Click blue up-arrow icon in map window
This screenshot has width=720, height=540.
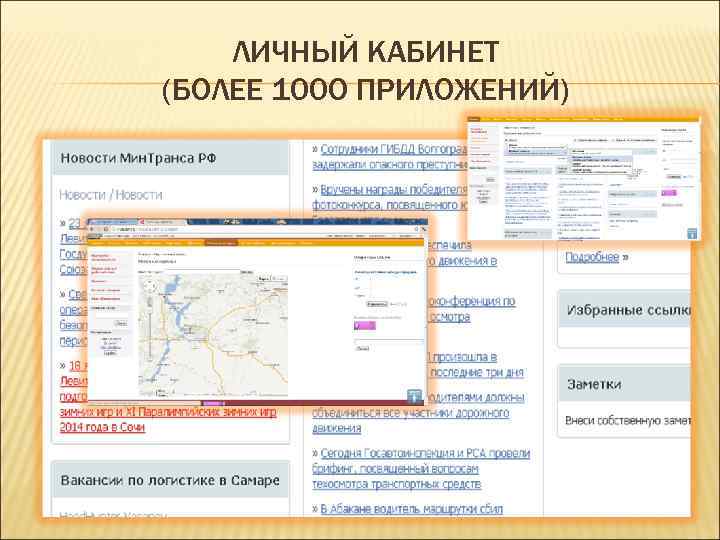point(414,396)
